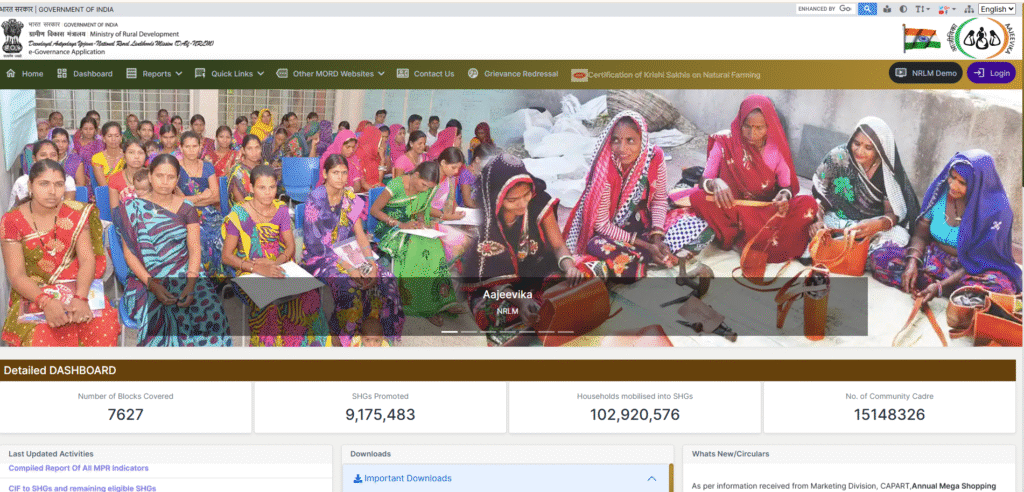
Task: Click the 7627 blocks covered value
Action: pyautogui.click(x=125, y=415)
